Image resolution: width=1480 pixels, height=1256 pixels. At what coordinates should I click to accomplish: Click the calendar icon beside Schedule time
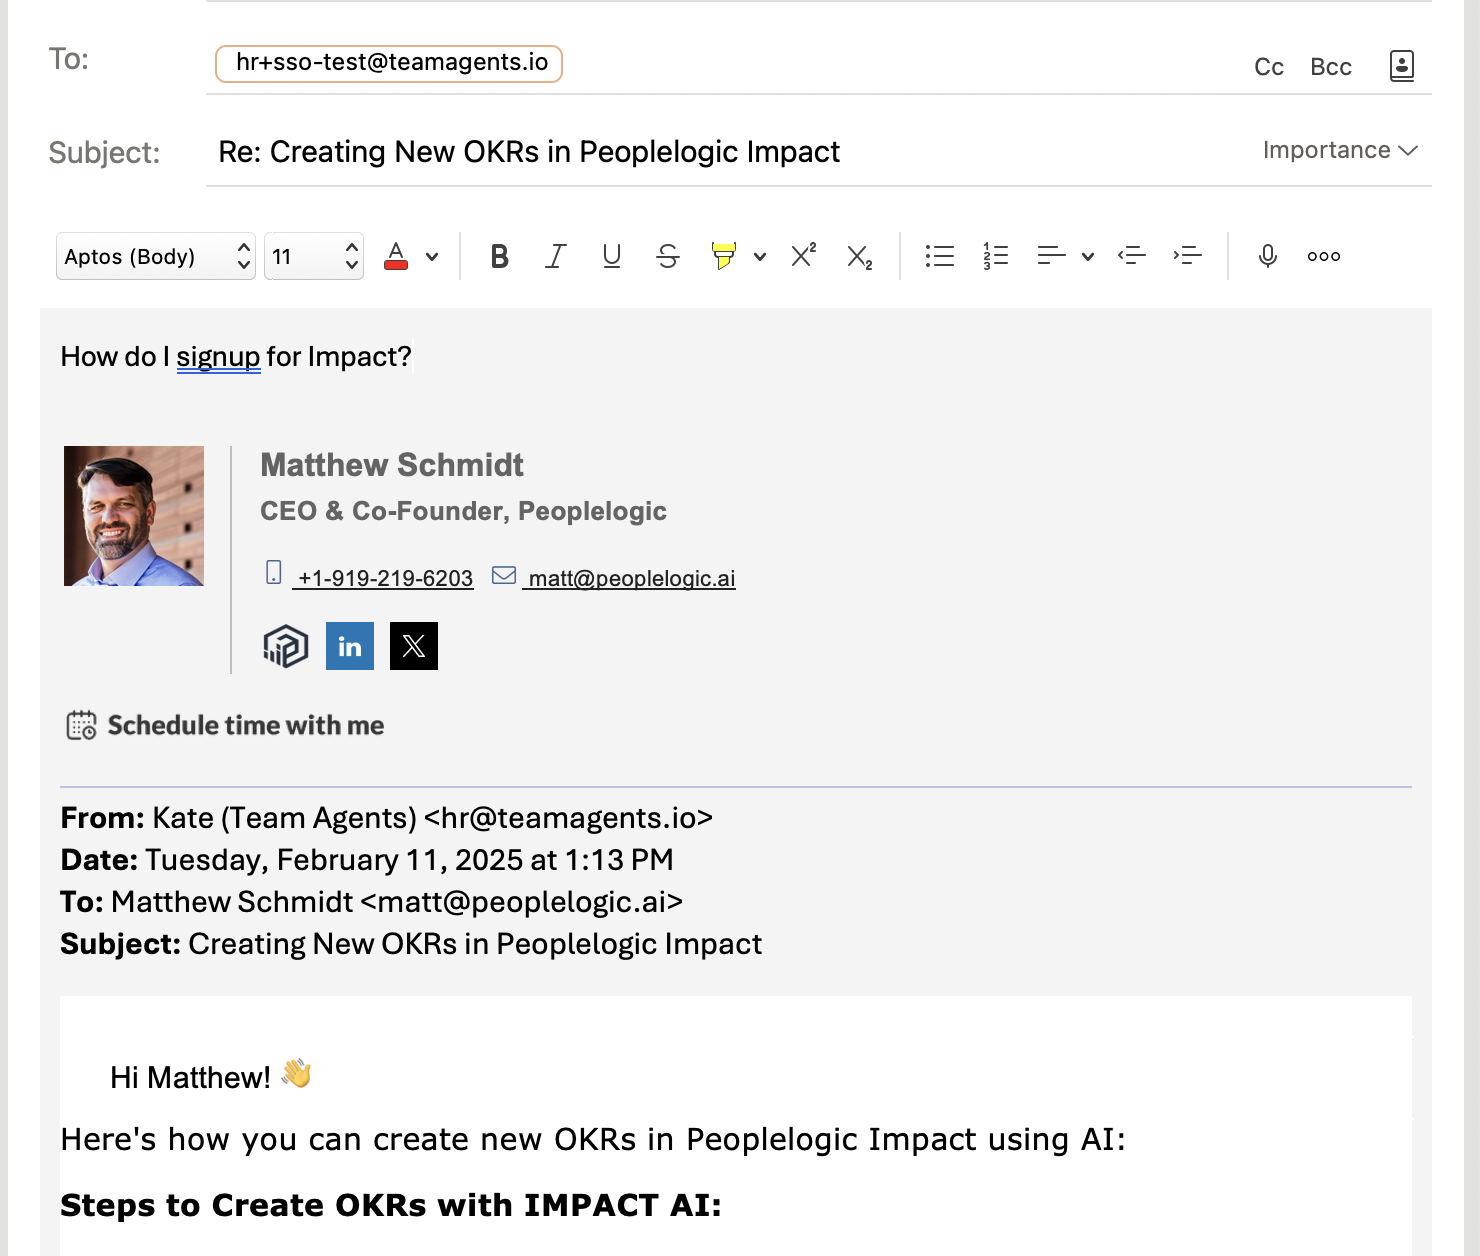point(81,725)
